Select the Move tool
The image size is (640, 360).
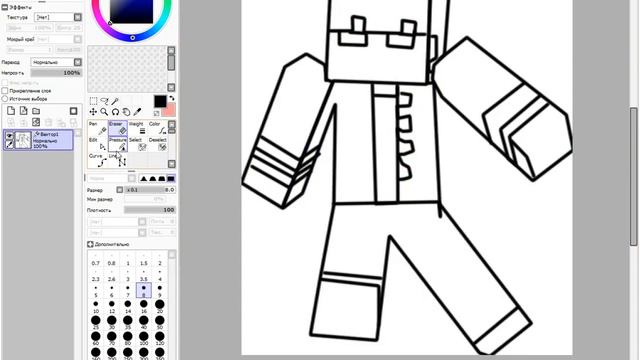pyautogui.click(x=93, y=112)
